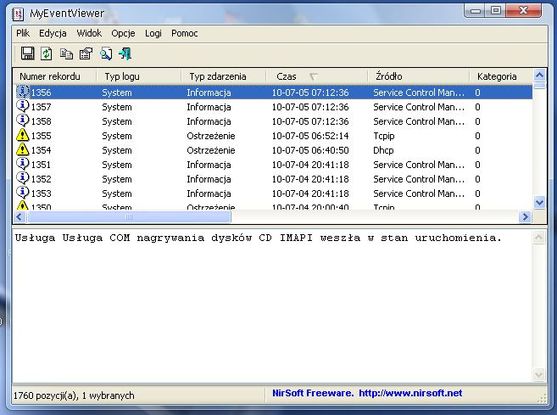Viewport: 557px width, 415px height.
Task: Click the Find toolbar icon
Action: click(x=106, y=54)
